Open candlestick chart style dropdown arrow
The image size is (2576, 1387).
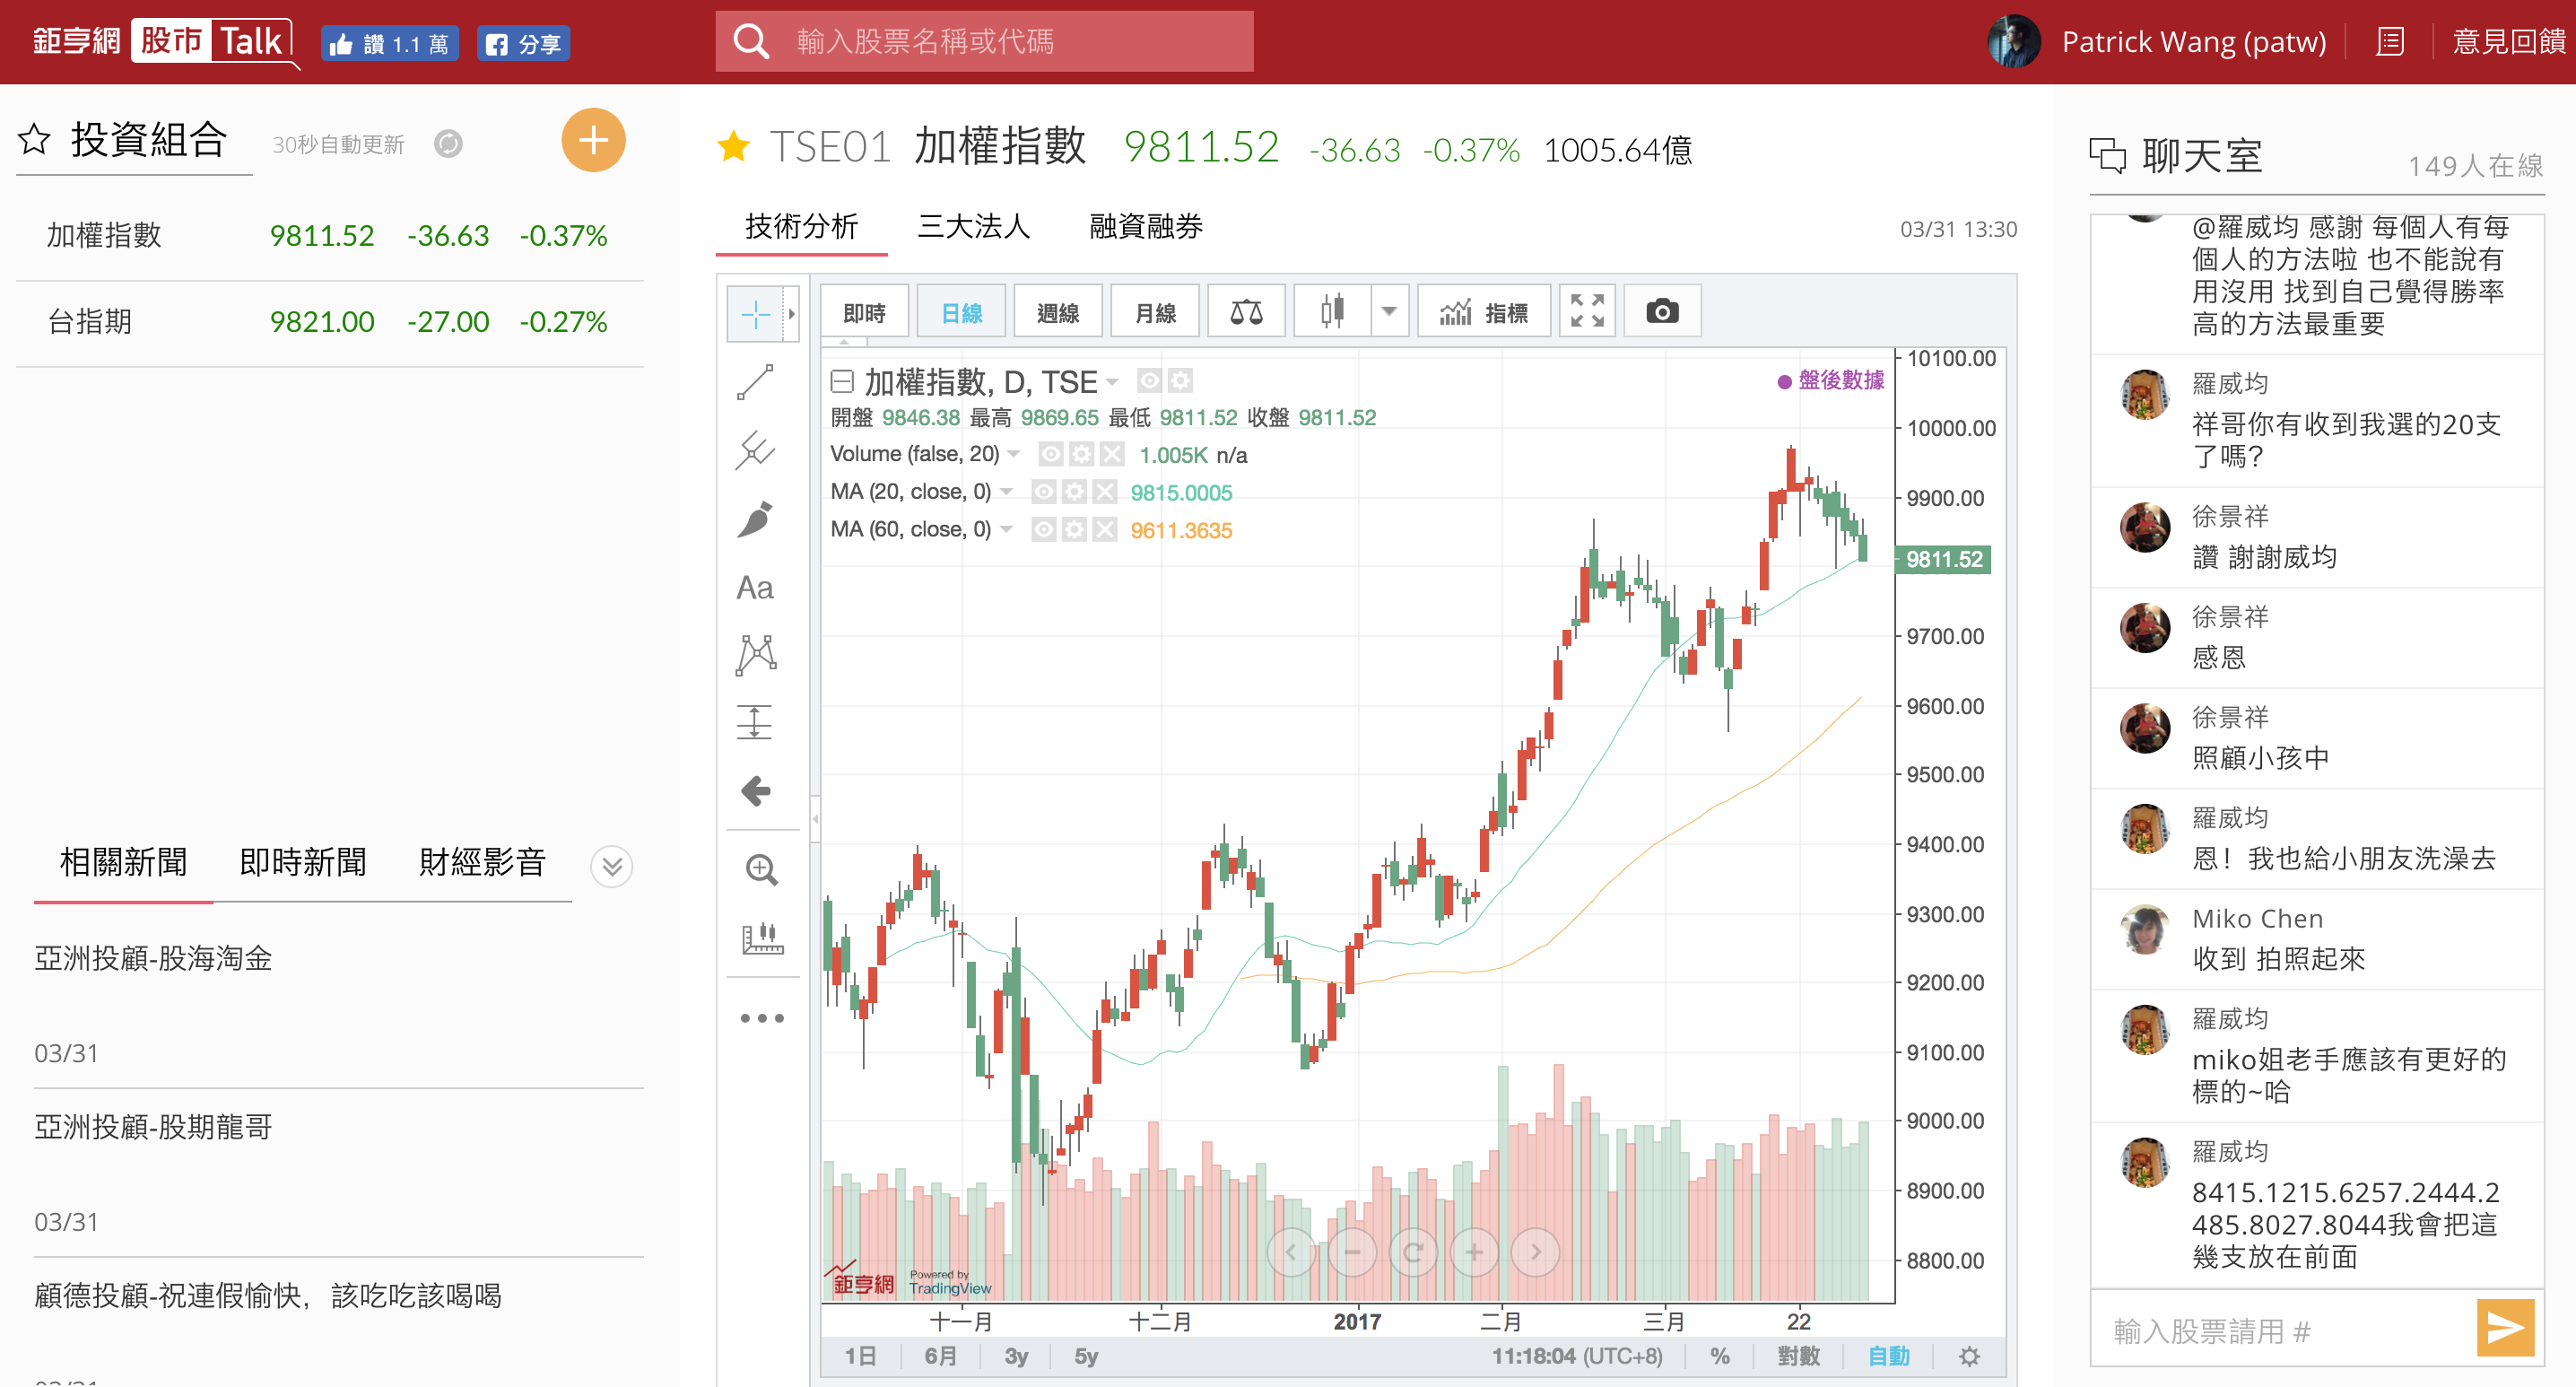(x=1389, y=312)
